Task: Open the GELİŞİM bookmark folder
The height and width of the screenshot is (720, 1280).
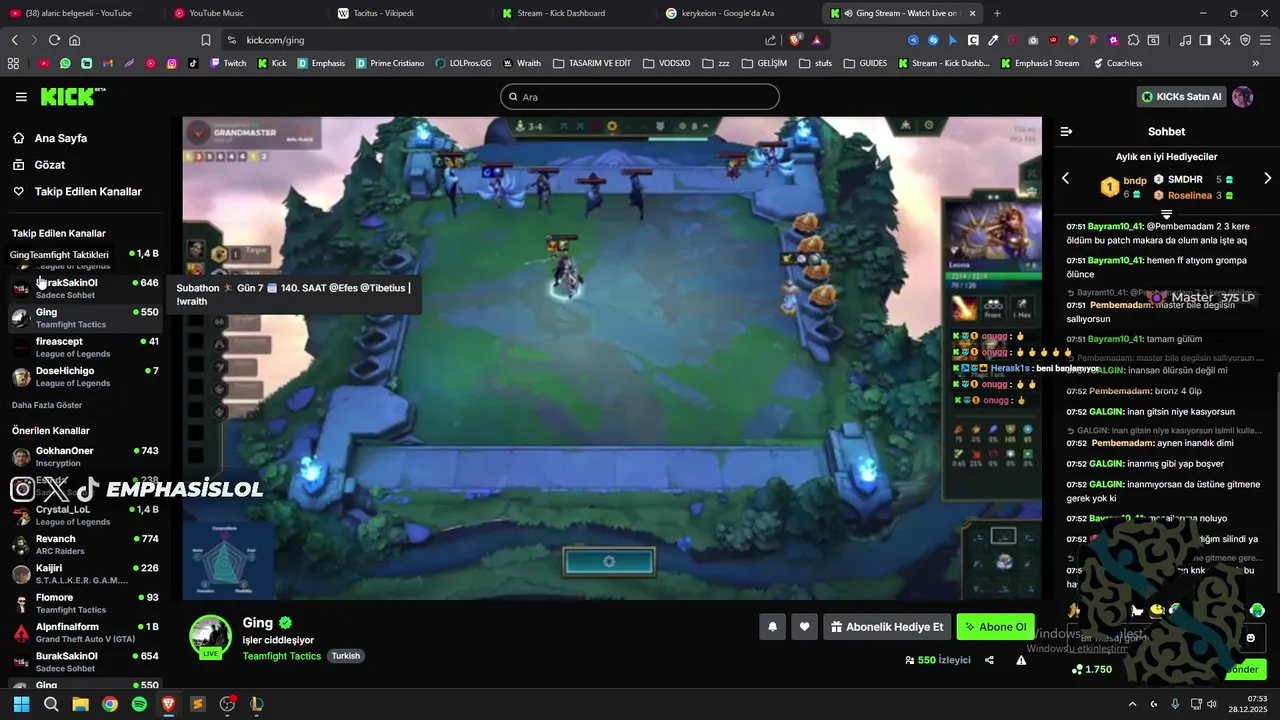Action: point(764,63)
